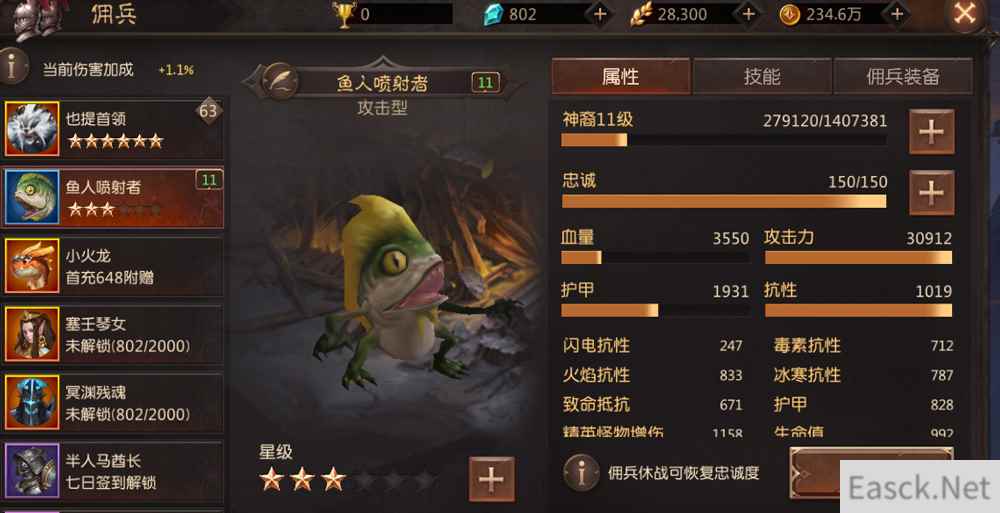Tap the trophy icon in top bar
The width and height of the screenshot is (1000, 513).
[344, 14]
